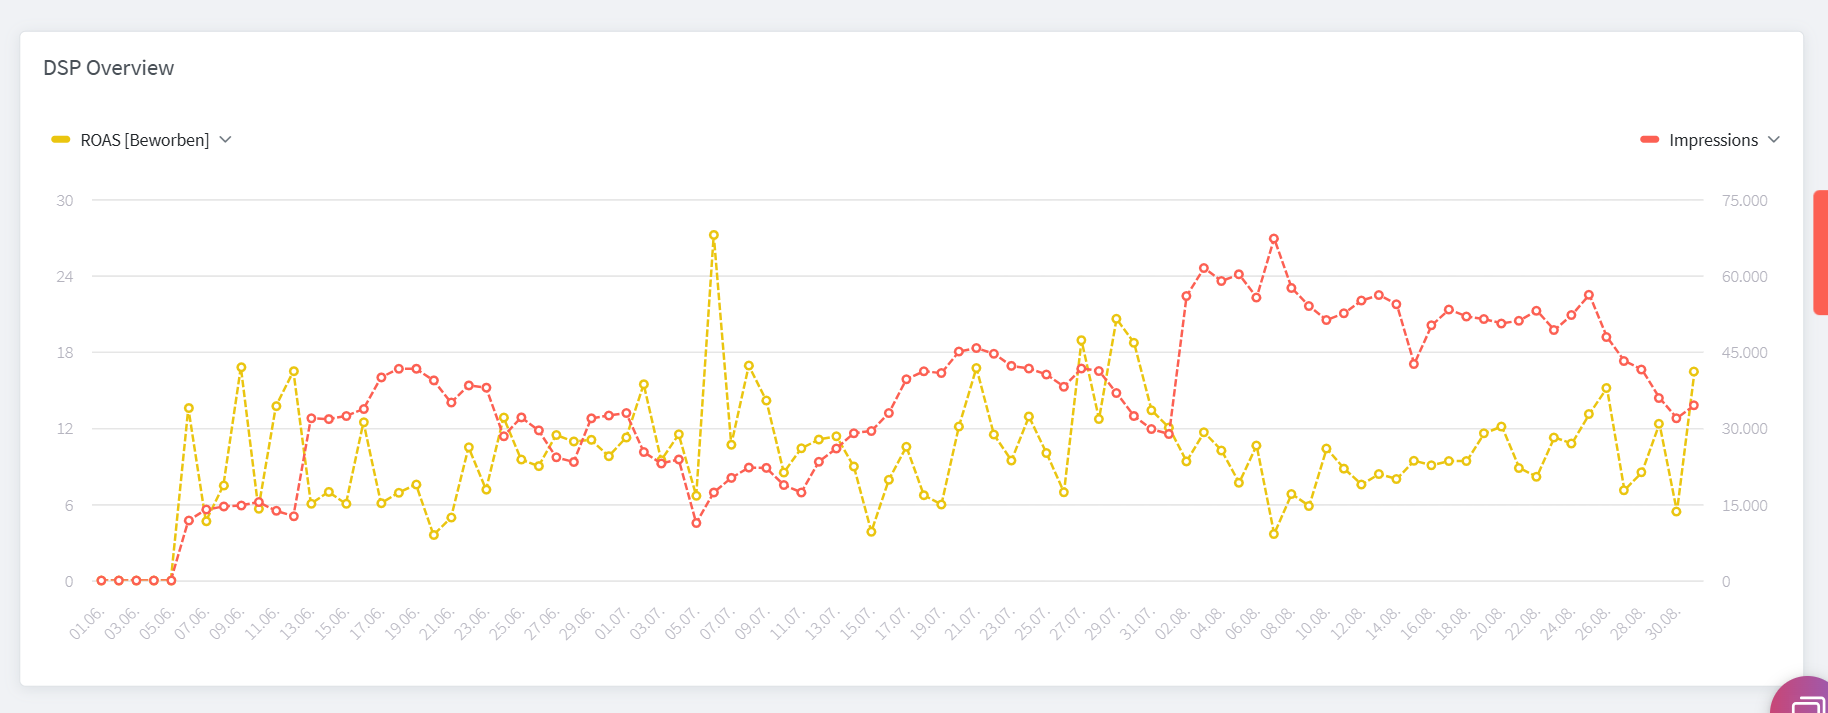The image size is (1828, 713).
Task: Click the yellow ROAS legend marker
Action: coord(61,140)
